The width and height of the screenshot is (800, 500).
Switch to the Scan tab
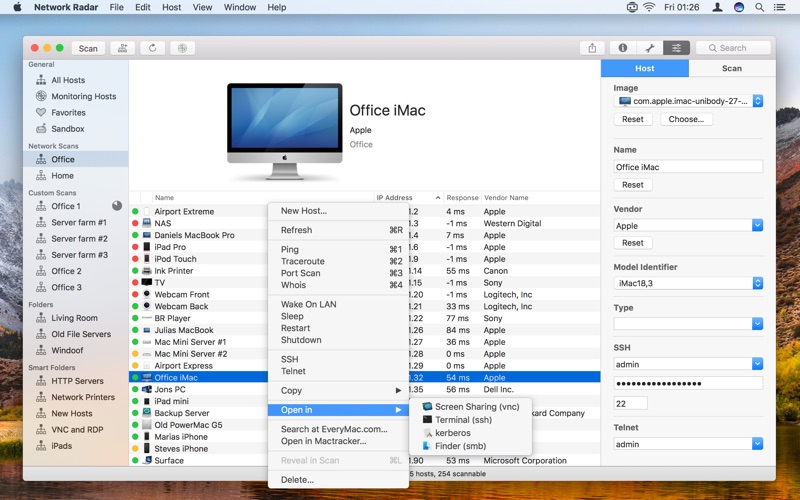(x=731, y=69)
